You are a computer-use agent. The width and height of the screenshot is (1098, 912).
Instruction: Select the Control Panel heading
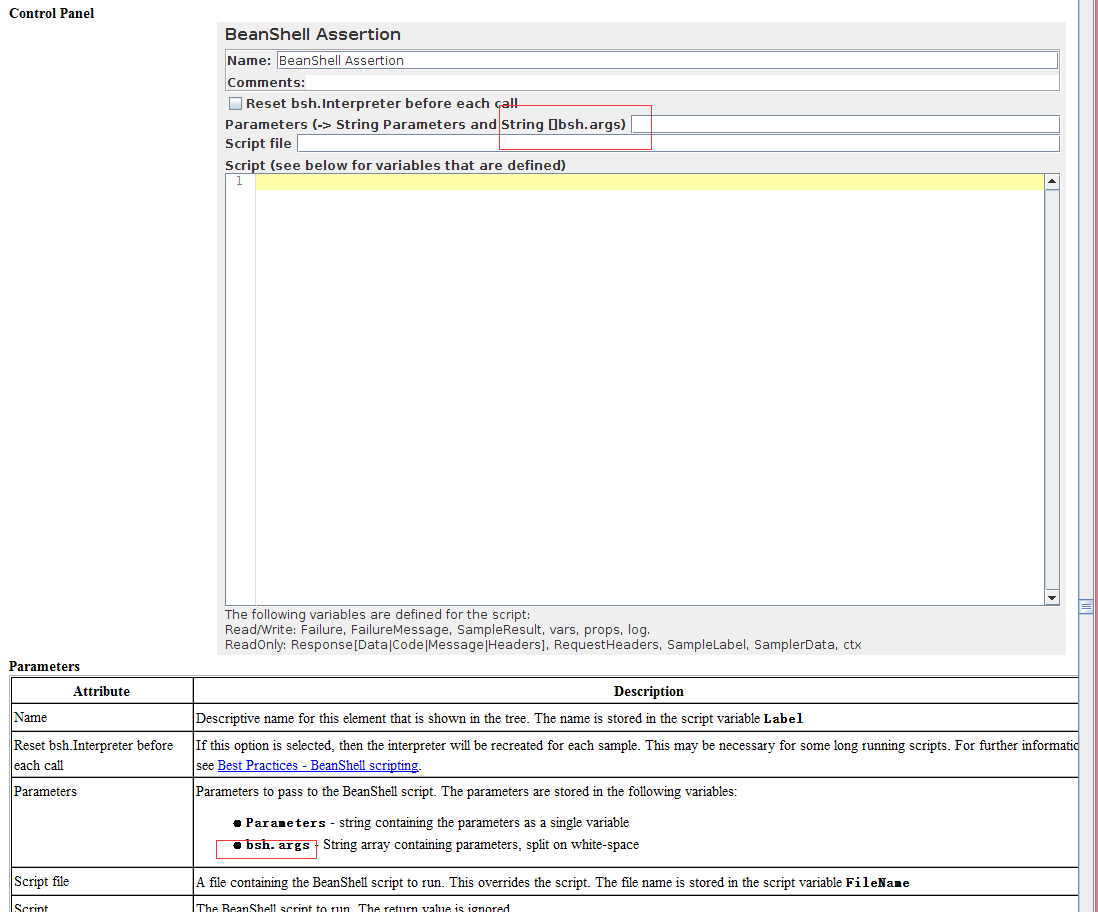51,13
